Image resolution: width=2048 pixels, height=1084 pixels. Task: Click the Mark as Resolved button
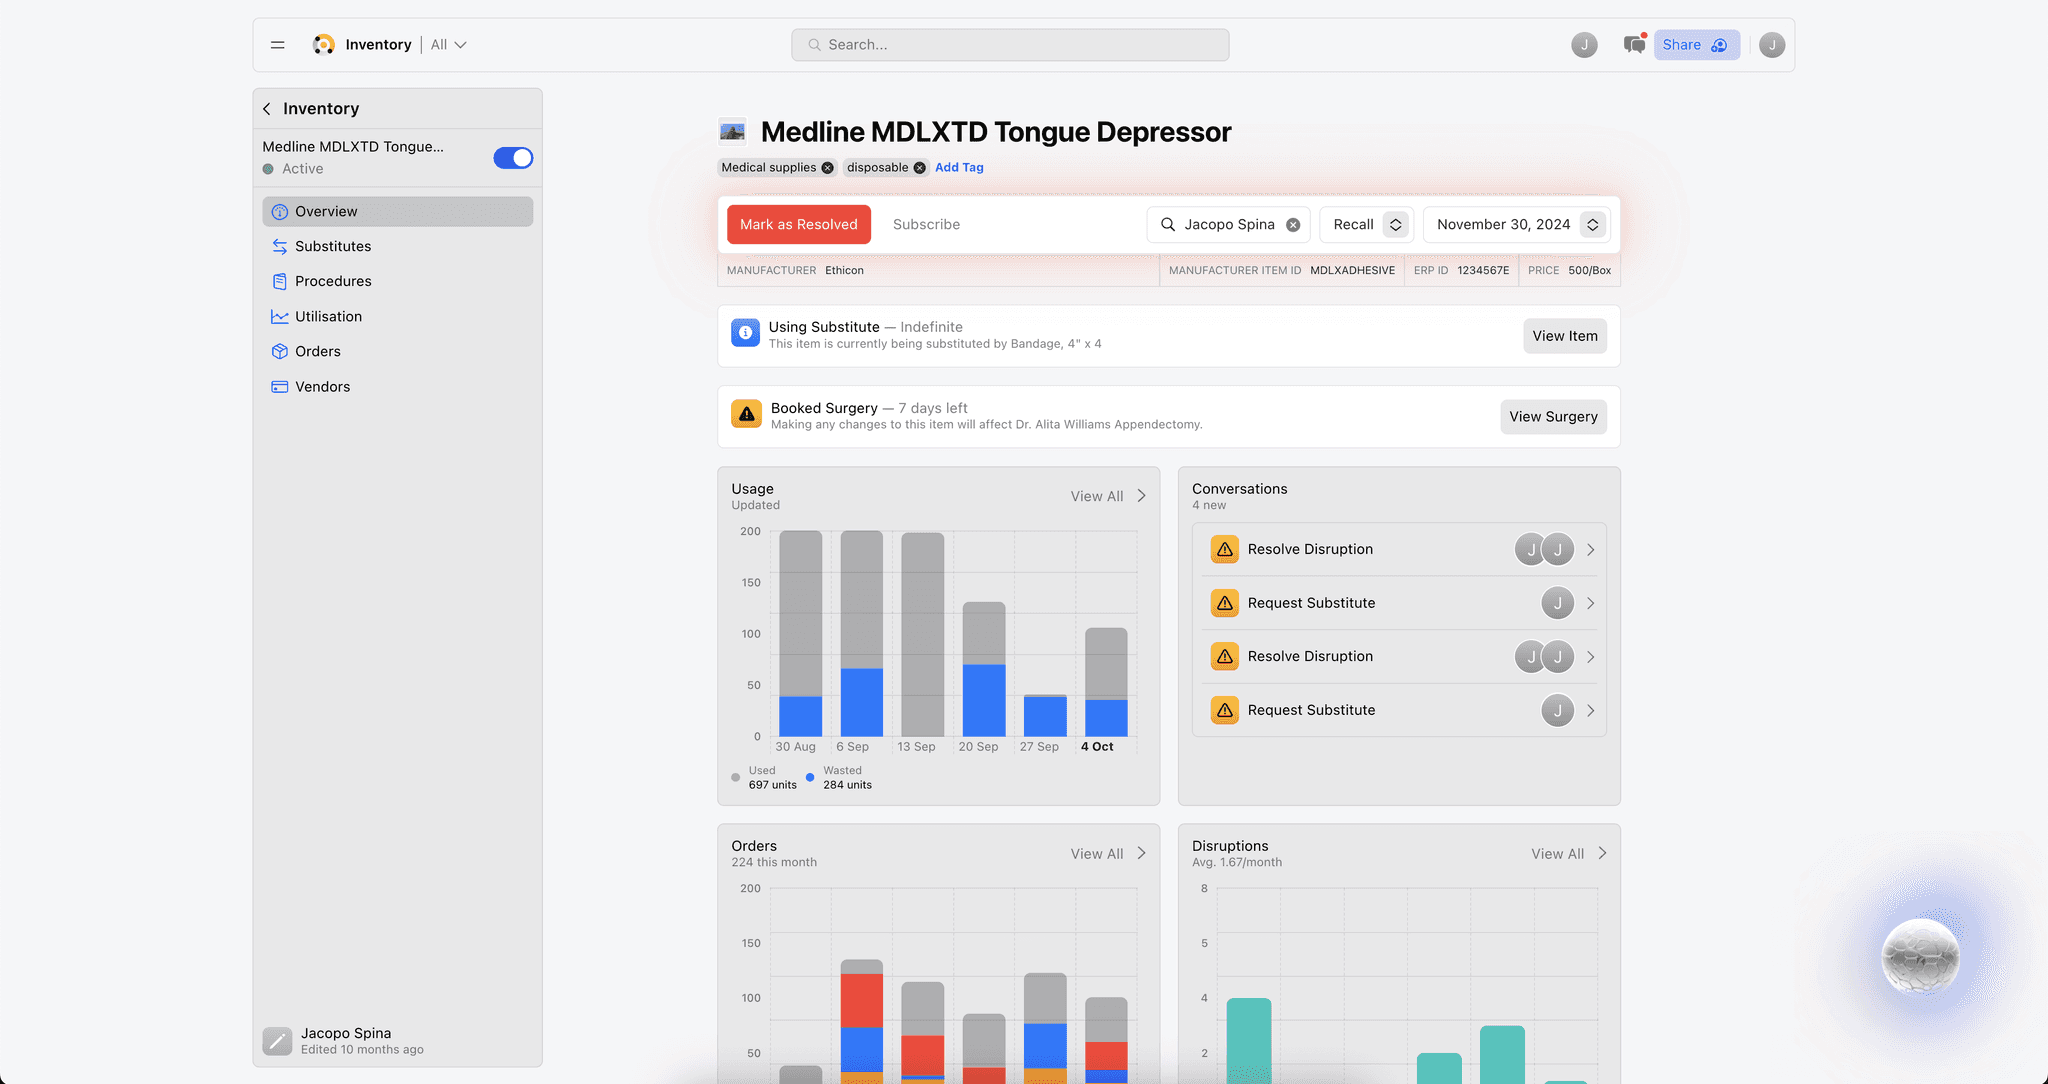click(798, 225)
